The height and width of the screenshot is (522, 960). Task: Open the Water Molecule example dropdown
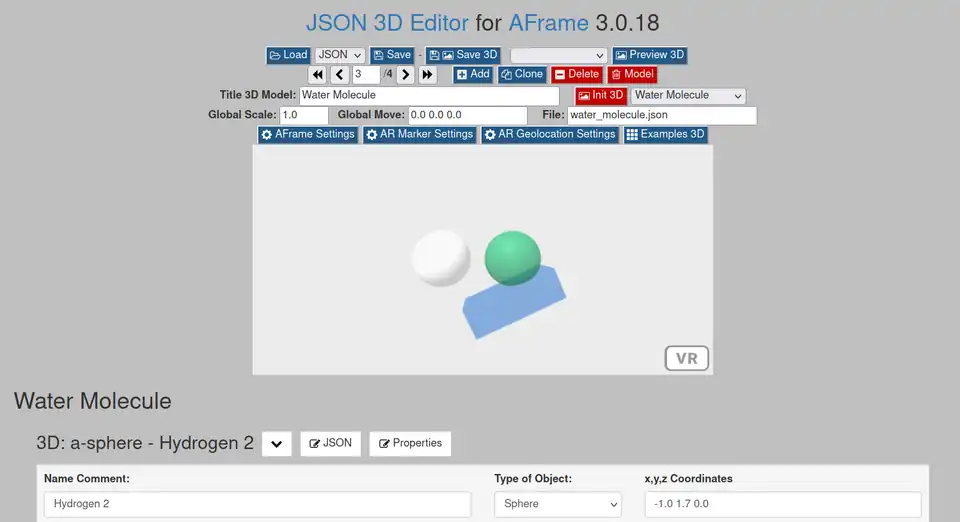pos(688,95)
